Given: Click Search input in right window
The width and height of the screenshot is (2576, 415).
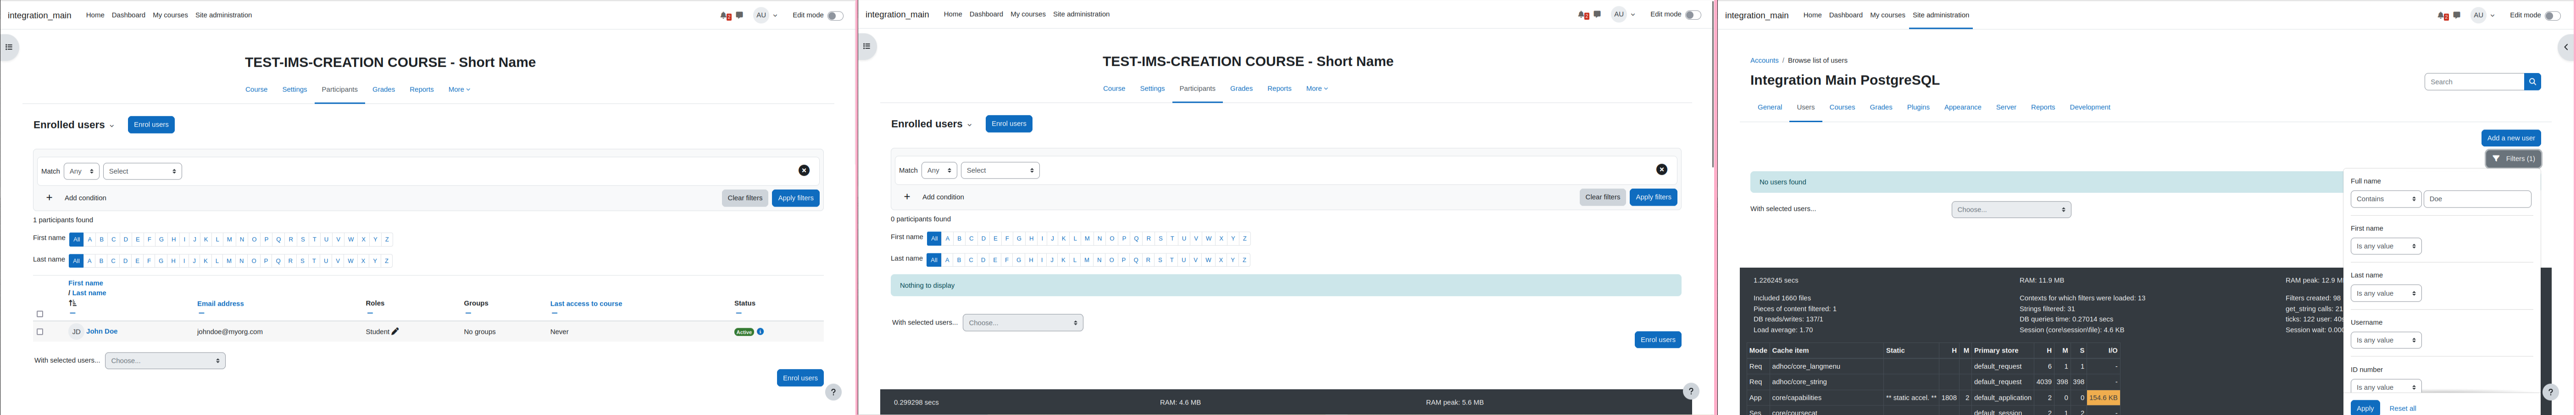Looking at the screenshot, I should coord(2474,82).
